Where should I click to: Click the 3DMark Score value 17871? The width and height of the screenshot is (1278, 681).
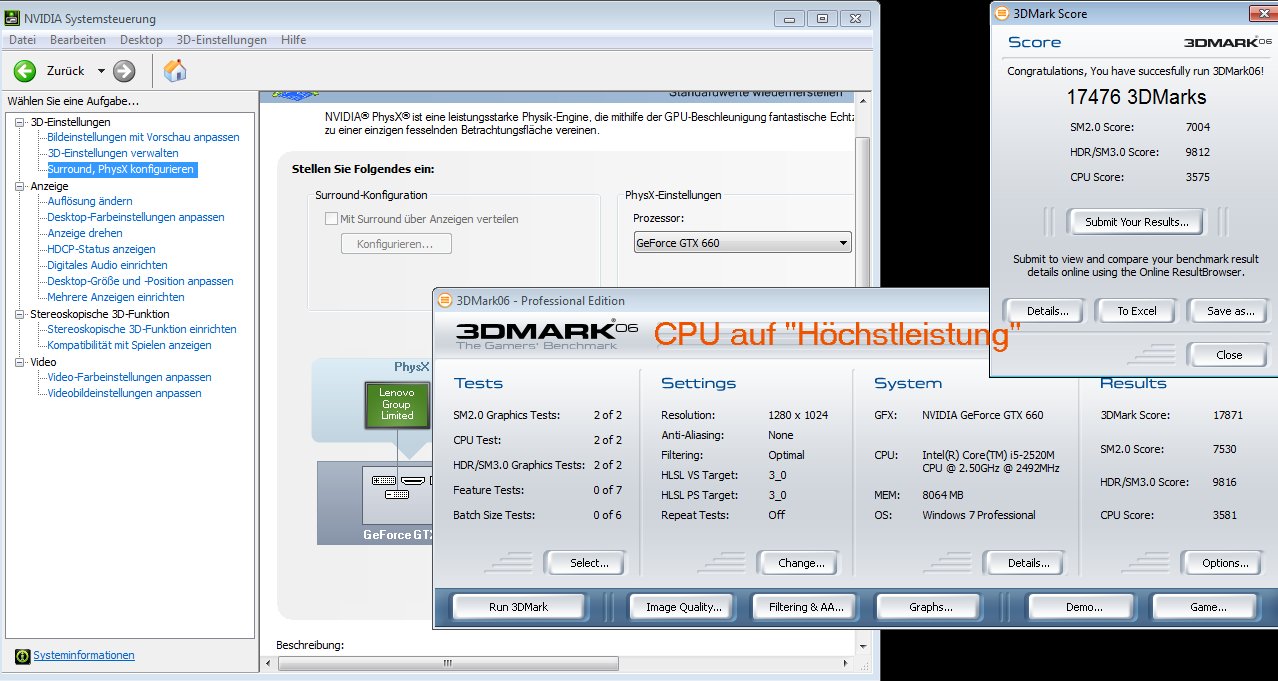[1228, 415]
